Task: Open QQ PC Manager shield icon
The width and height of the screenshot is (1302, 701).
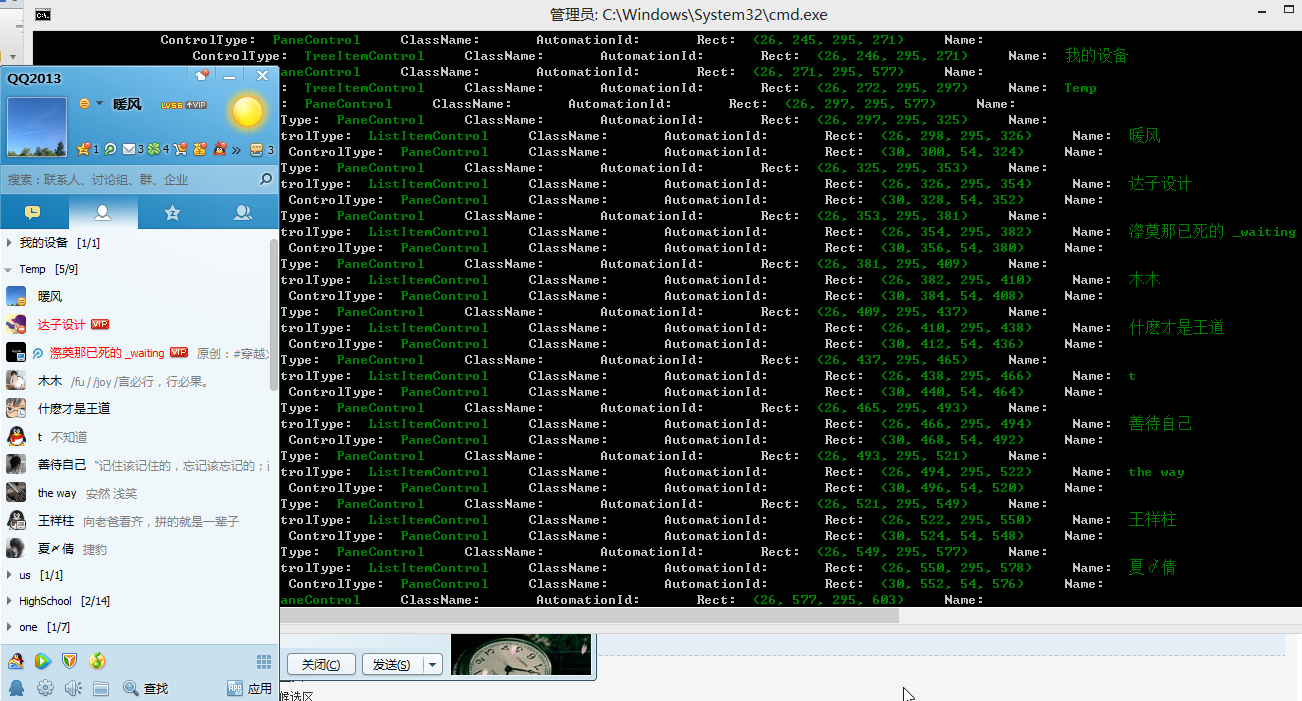Action: (x=69, y=661)
